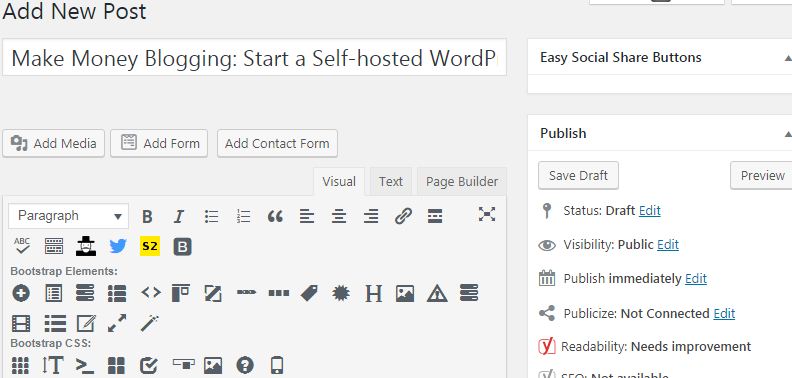The width and height of the screenshot is (792, 378).
Task: Open the Page Builder tab
Action: [x=462, y=181]
